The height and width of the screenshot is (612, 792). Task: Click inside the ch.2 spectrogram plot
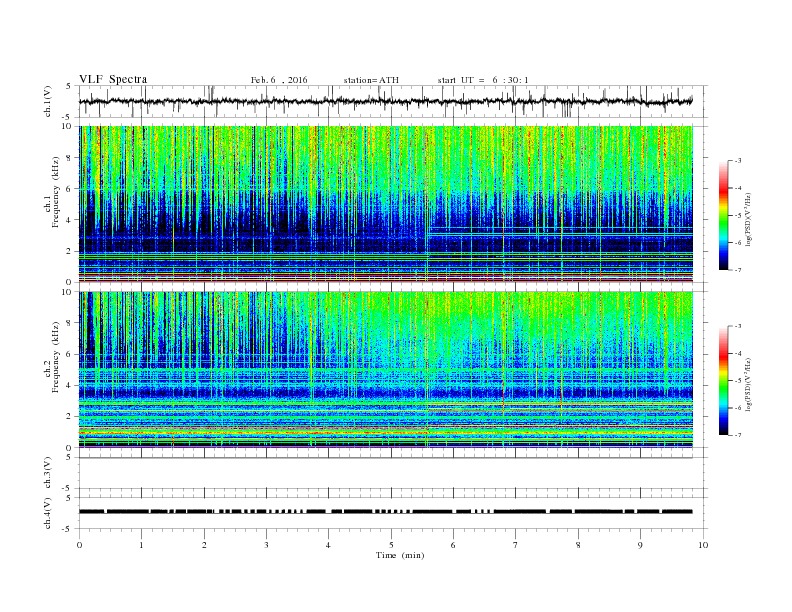pyautogui.click(x=385, y=369)
